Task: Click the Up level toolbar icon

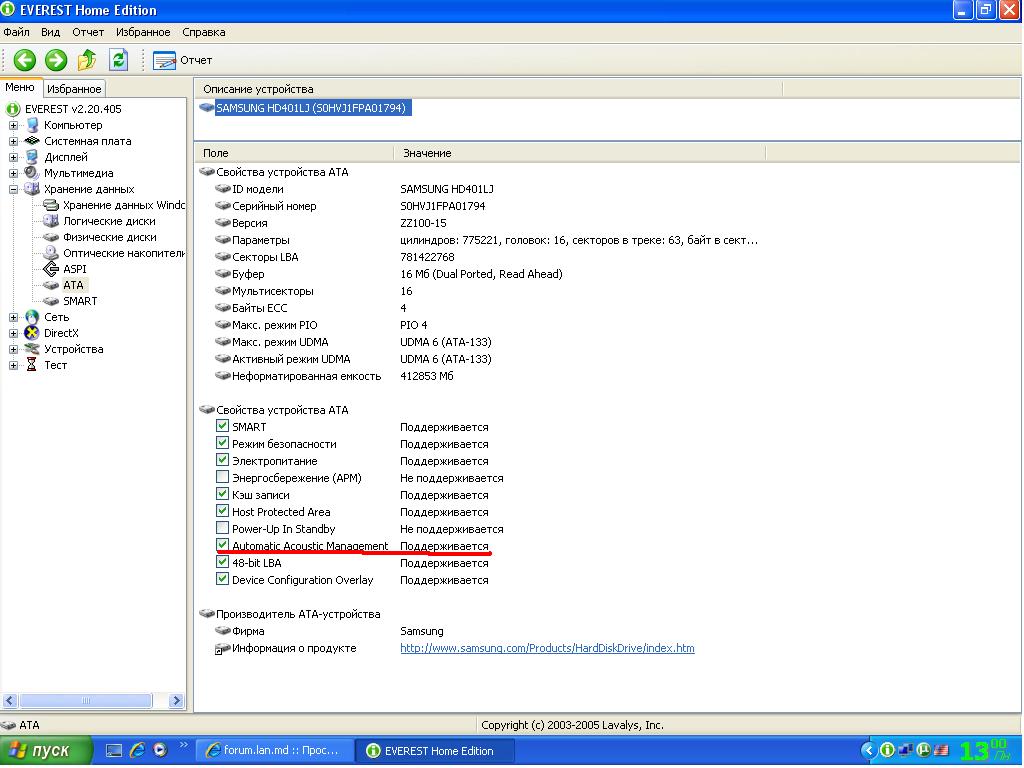Action: [87, 60]
